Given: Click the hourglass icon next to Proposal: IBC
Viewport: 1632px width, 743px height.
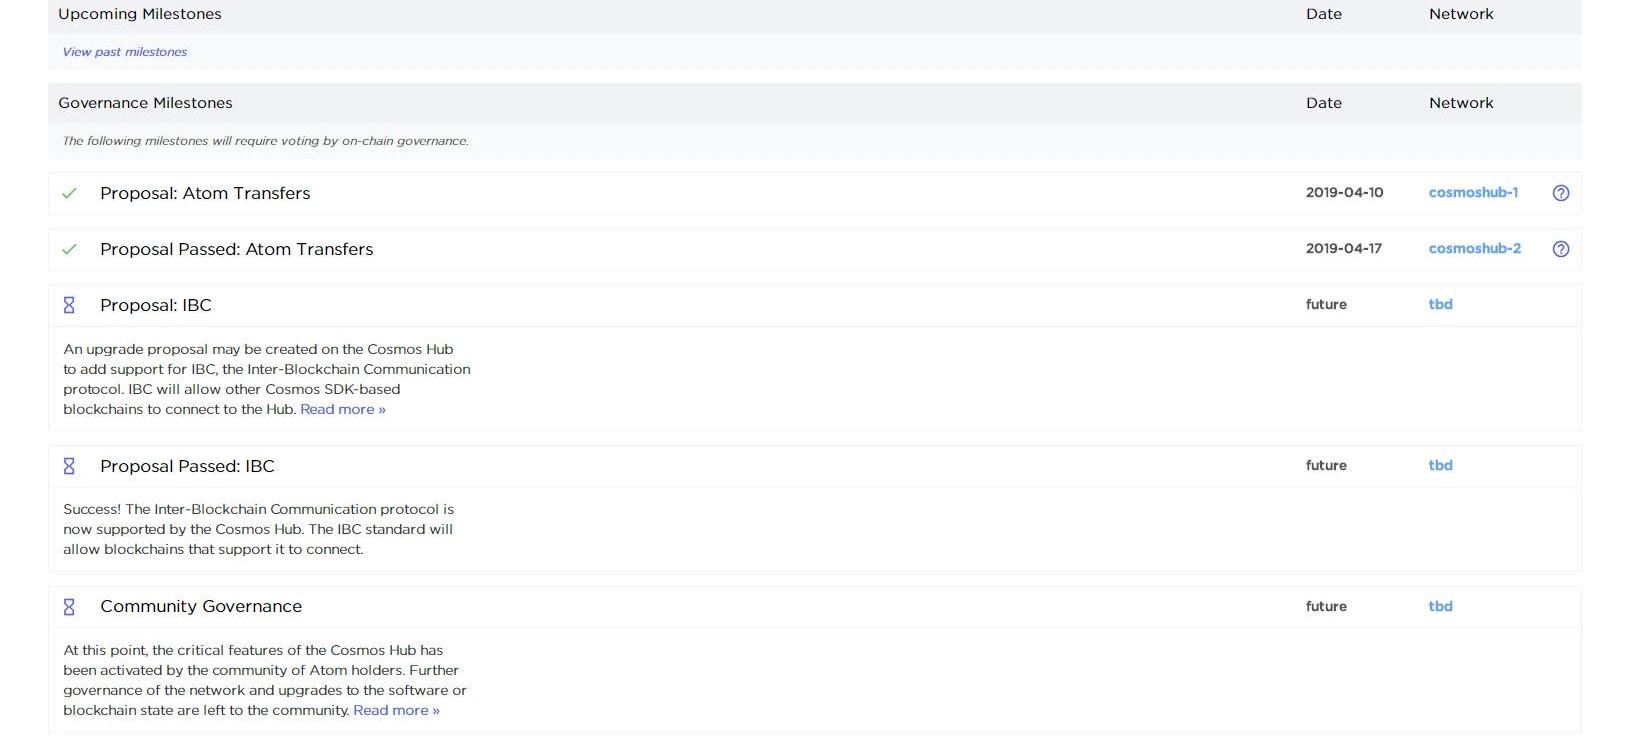Looking at the screenshot, I should pyautogui.click(x=69, y=305).
